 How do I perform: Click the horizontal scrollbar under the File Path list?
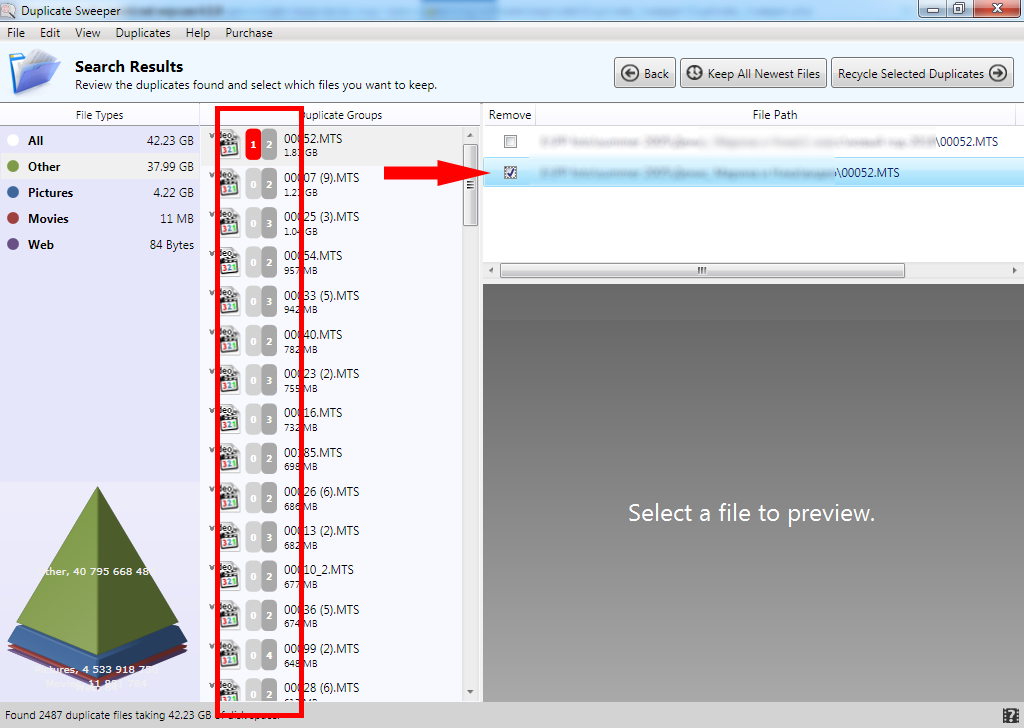701,271
